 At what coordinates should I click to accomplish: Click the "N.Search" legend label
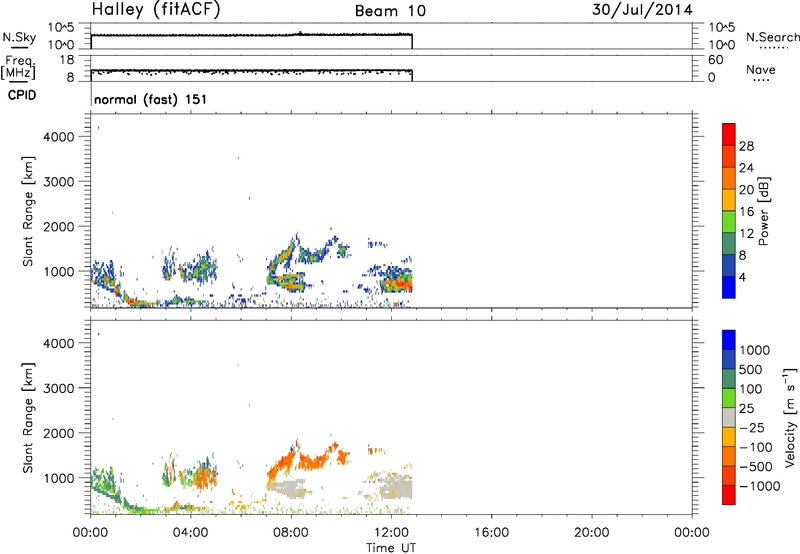[x=772, y=37]
